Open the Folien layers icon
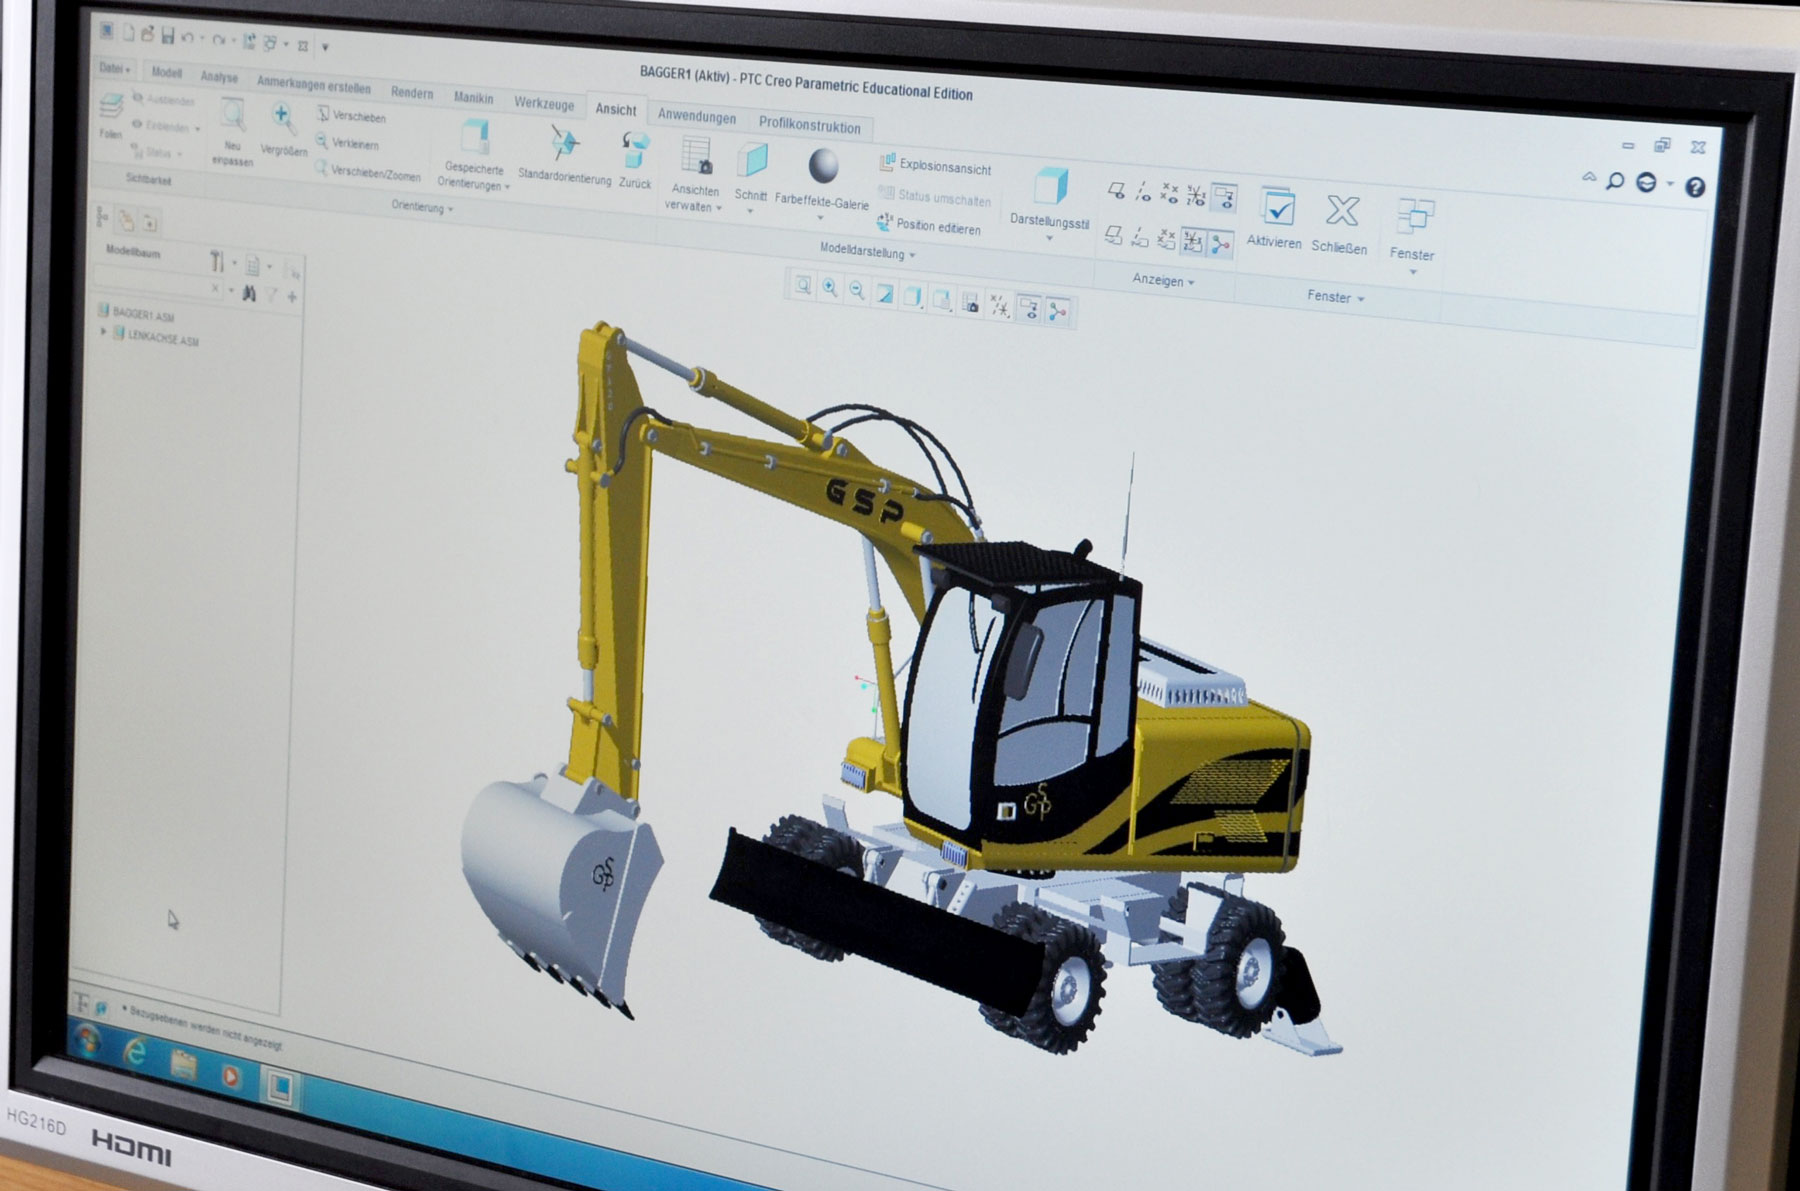This screenshot has height=1191, width=1800. pos(112,105)
